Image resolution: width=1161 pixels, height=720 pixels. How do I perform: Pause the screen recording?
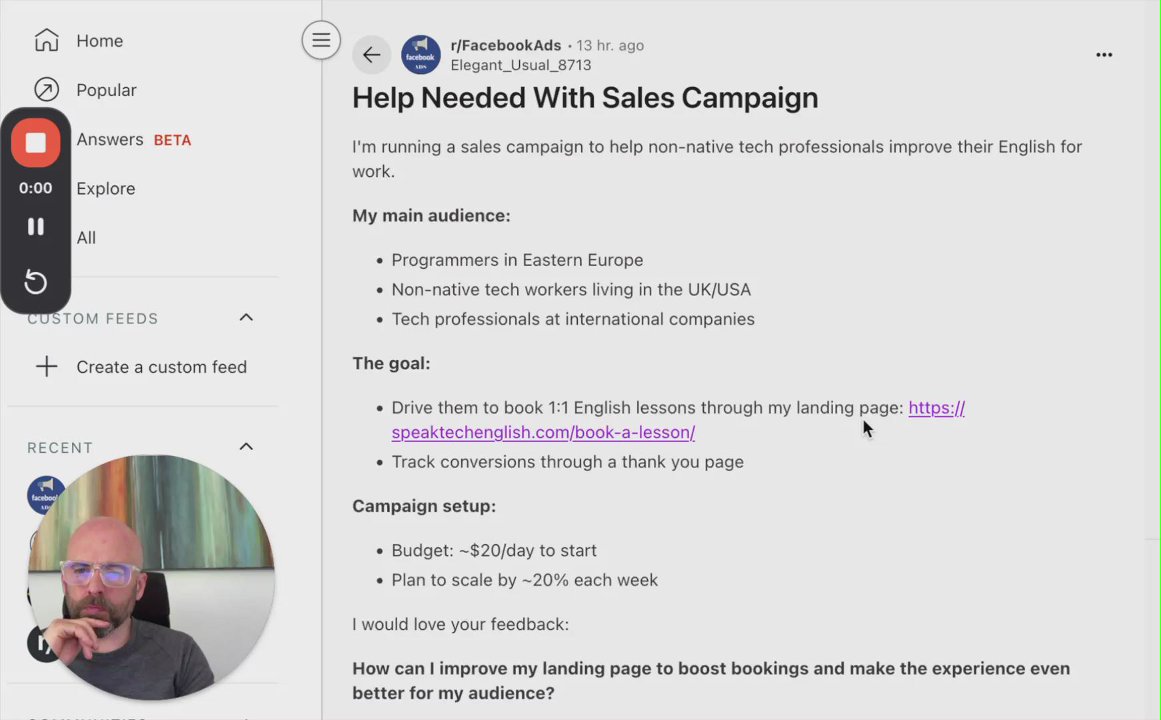36,227
